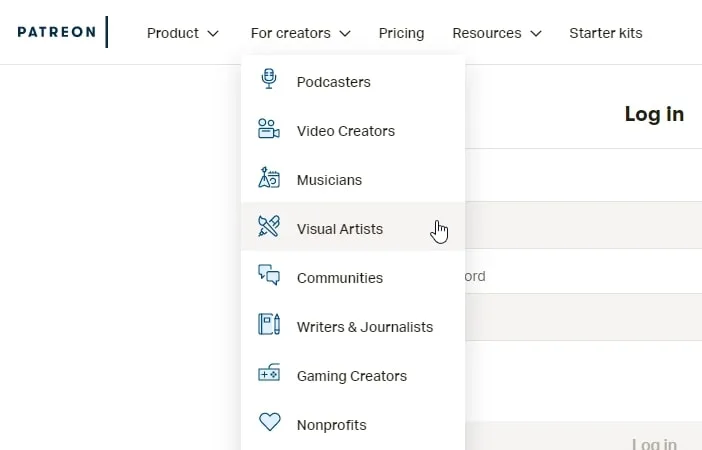Click the Musicians guitar icon
The height and width of the screenshot is (450, 702).
[268, 178]
